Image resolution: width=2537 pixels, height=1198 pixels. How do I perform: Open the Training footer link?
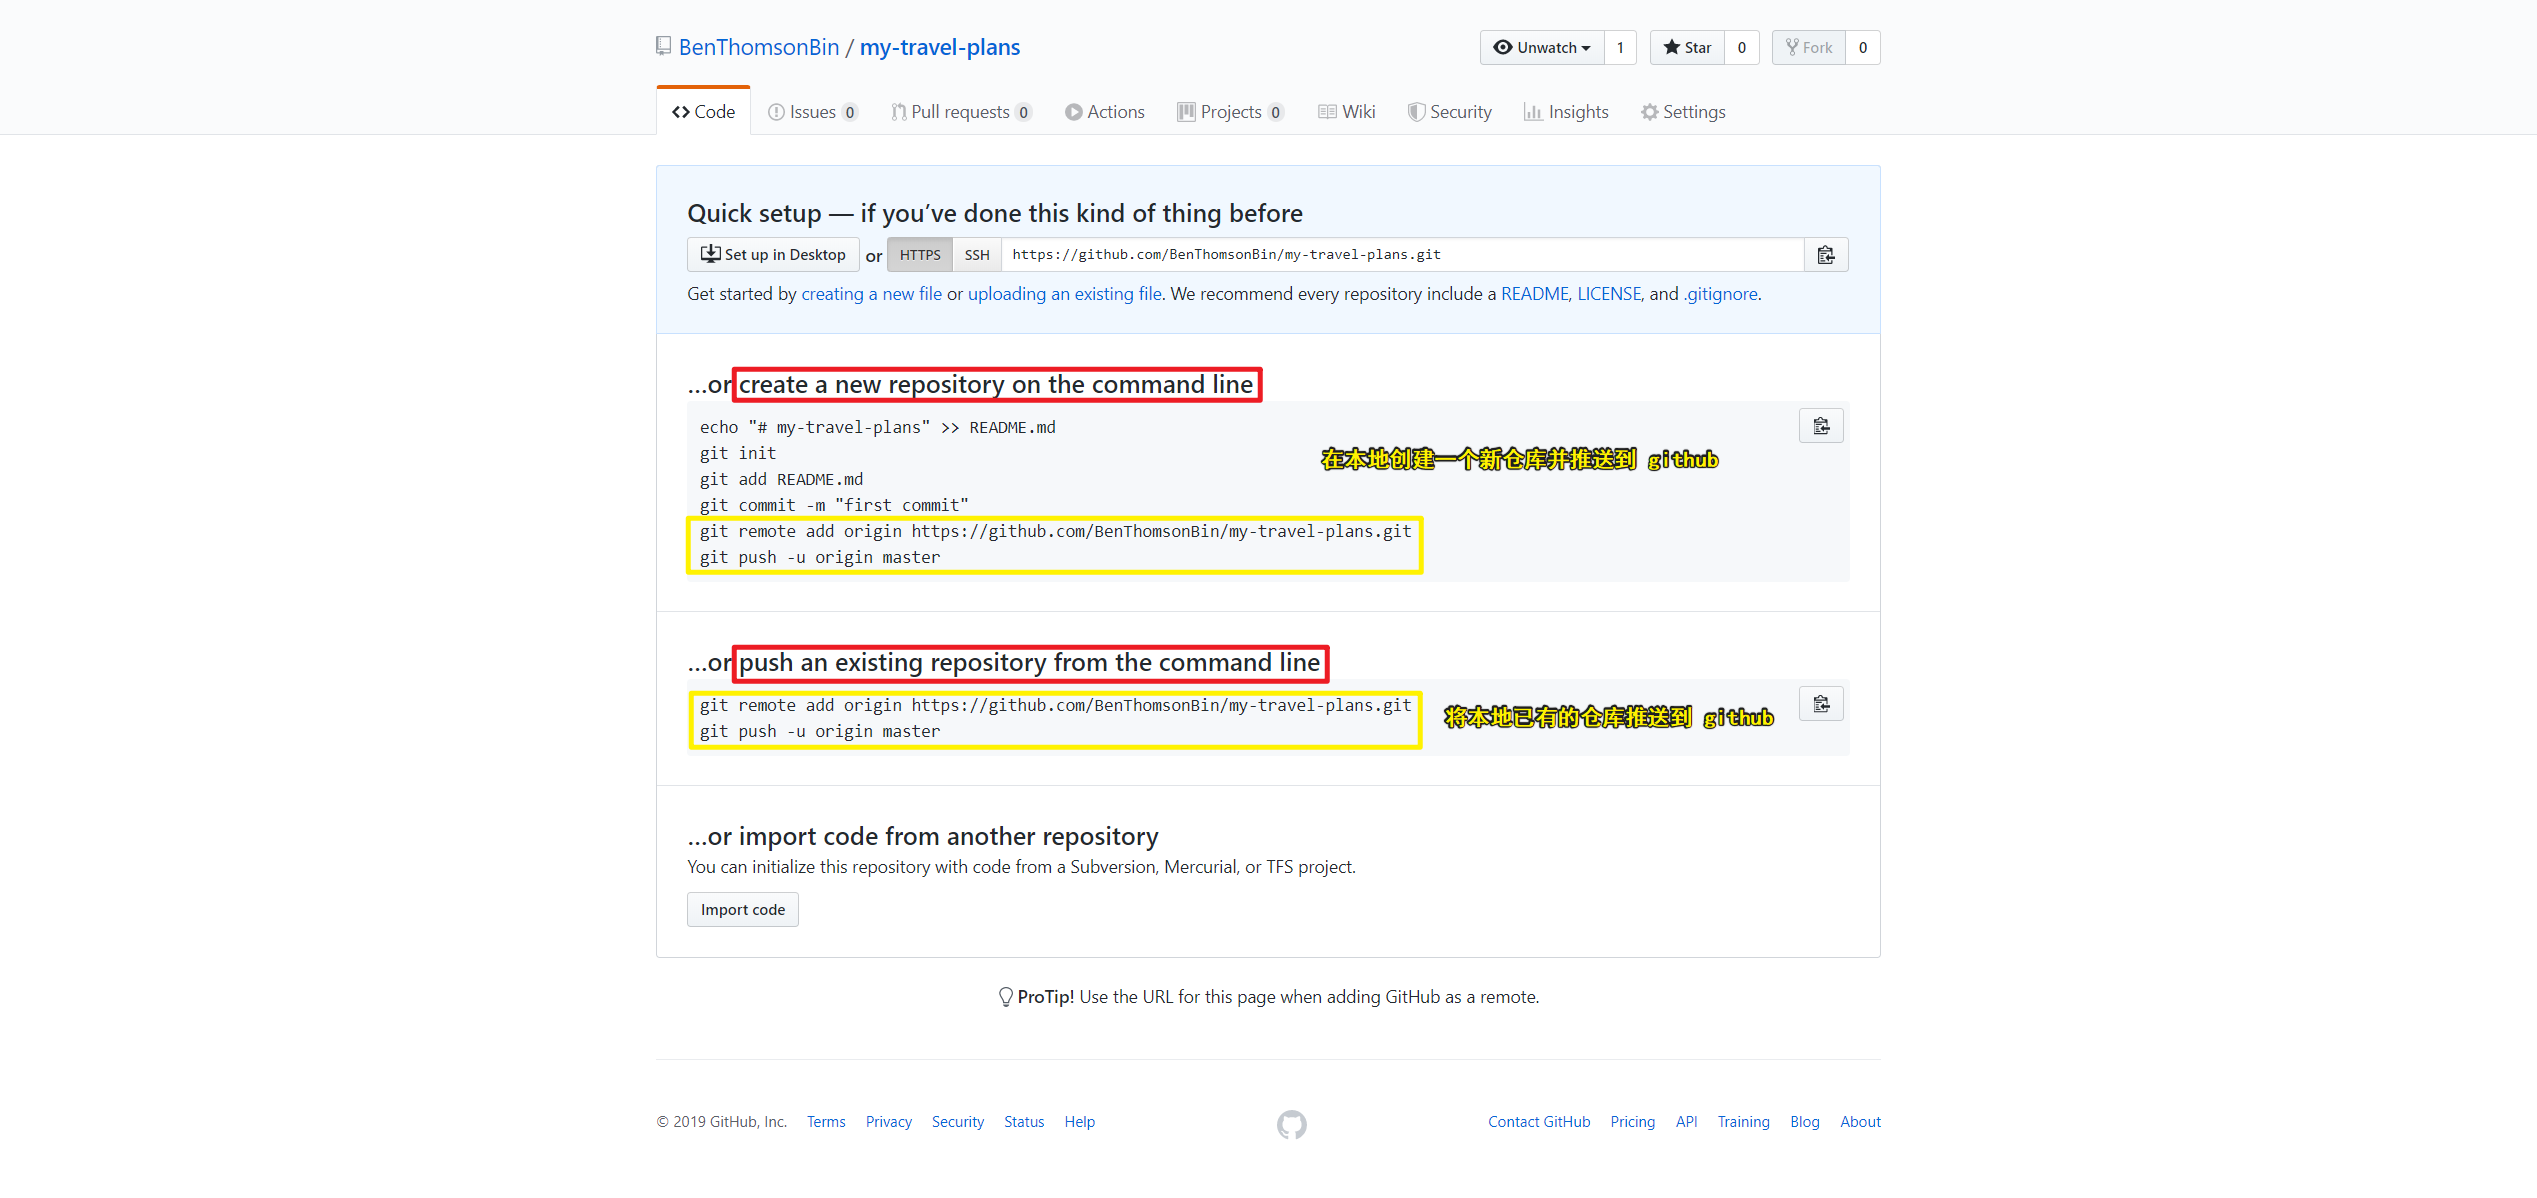point(1744,1122)
